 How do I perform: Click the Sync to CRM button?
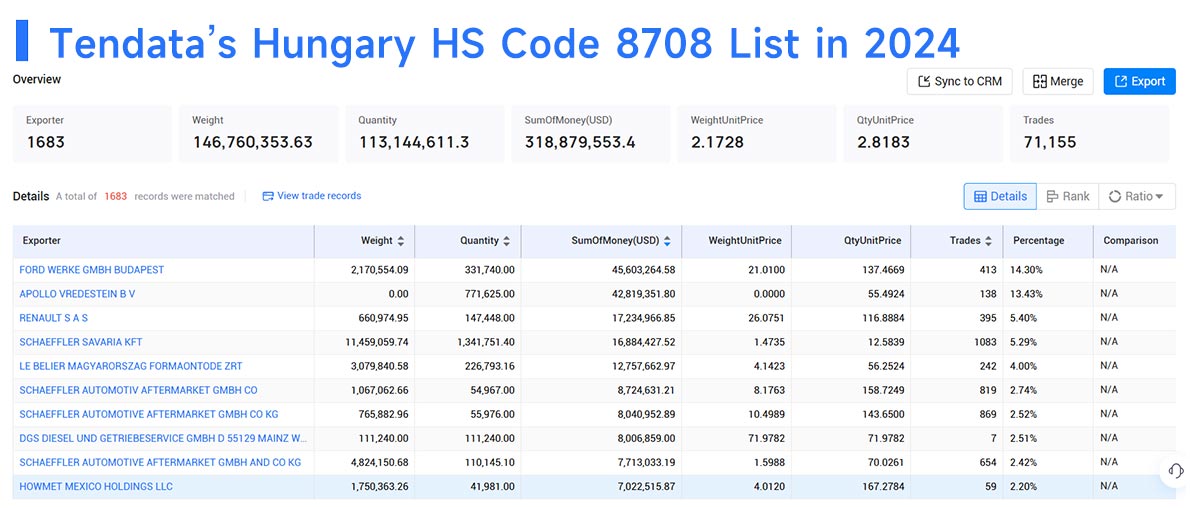[x=959, y=81]
